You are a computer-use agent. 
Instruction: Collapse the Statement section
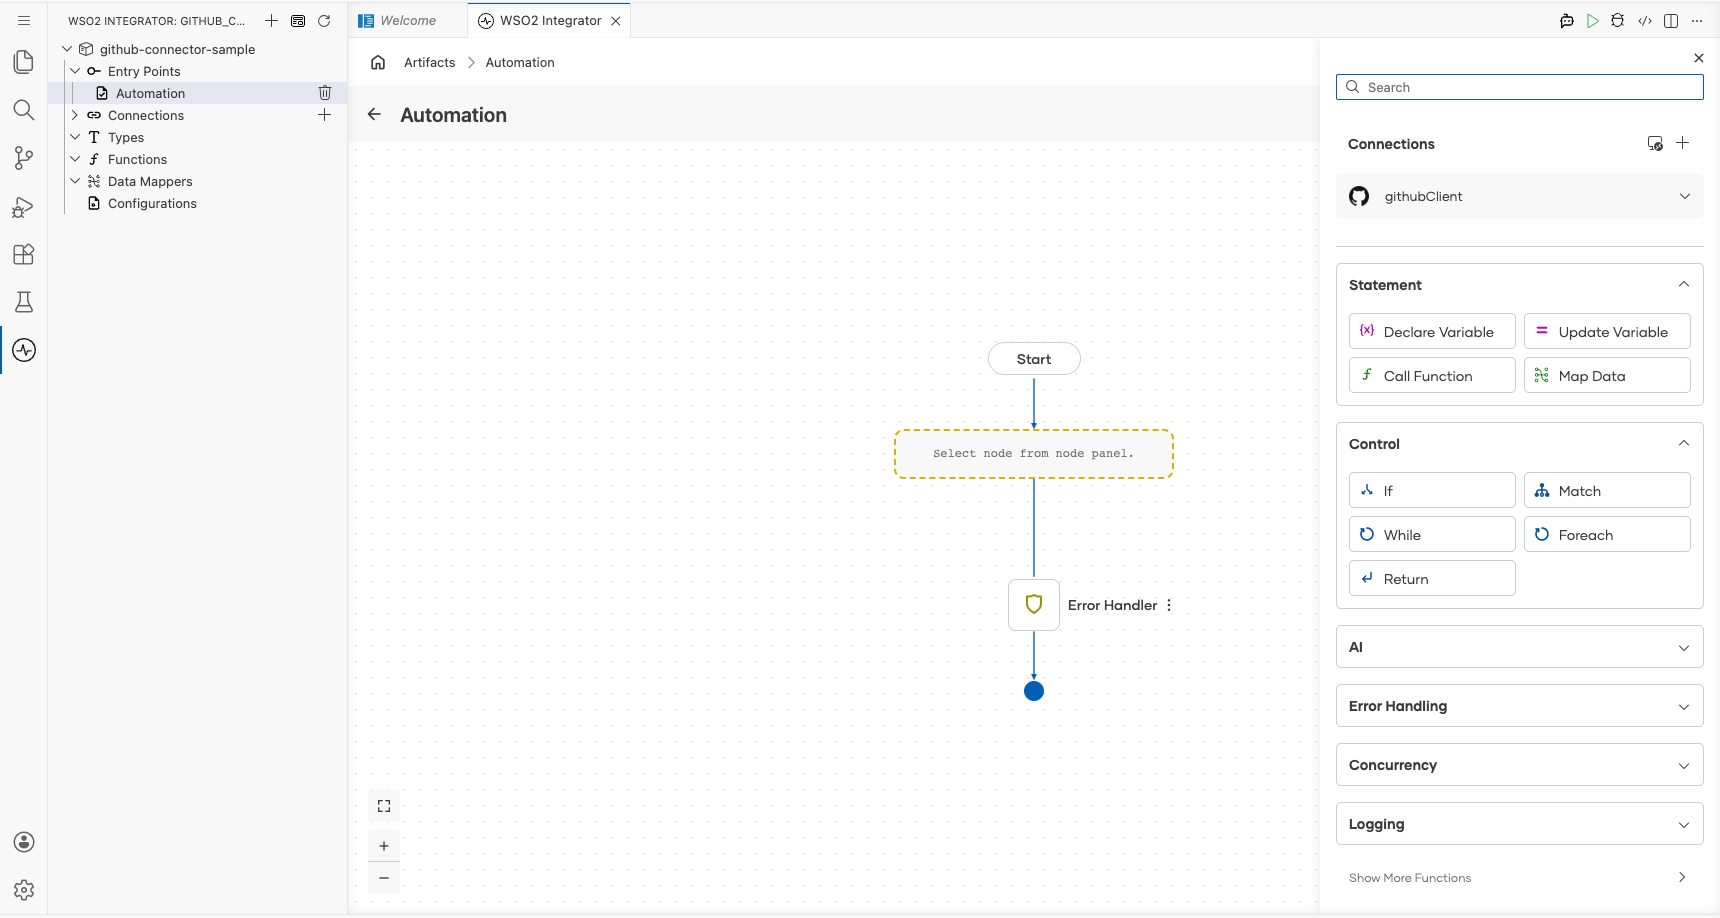[x=1684, y=284]
